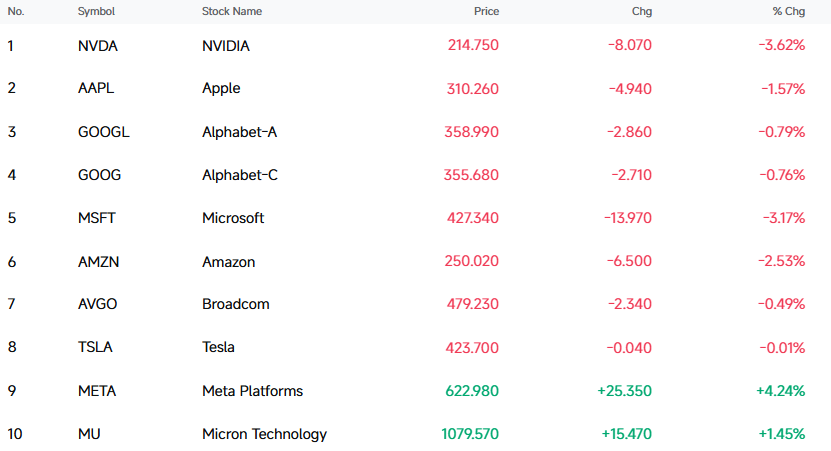Open the TSLA ticker symbol

(95, 347)
